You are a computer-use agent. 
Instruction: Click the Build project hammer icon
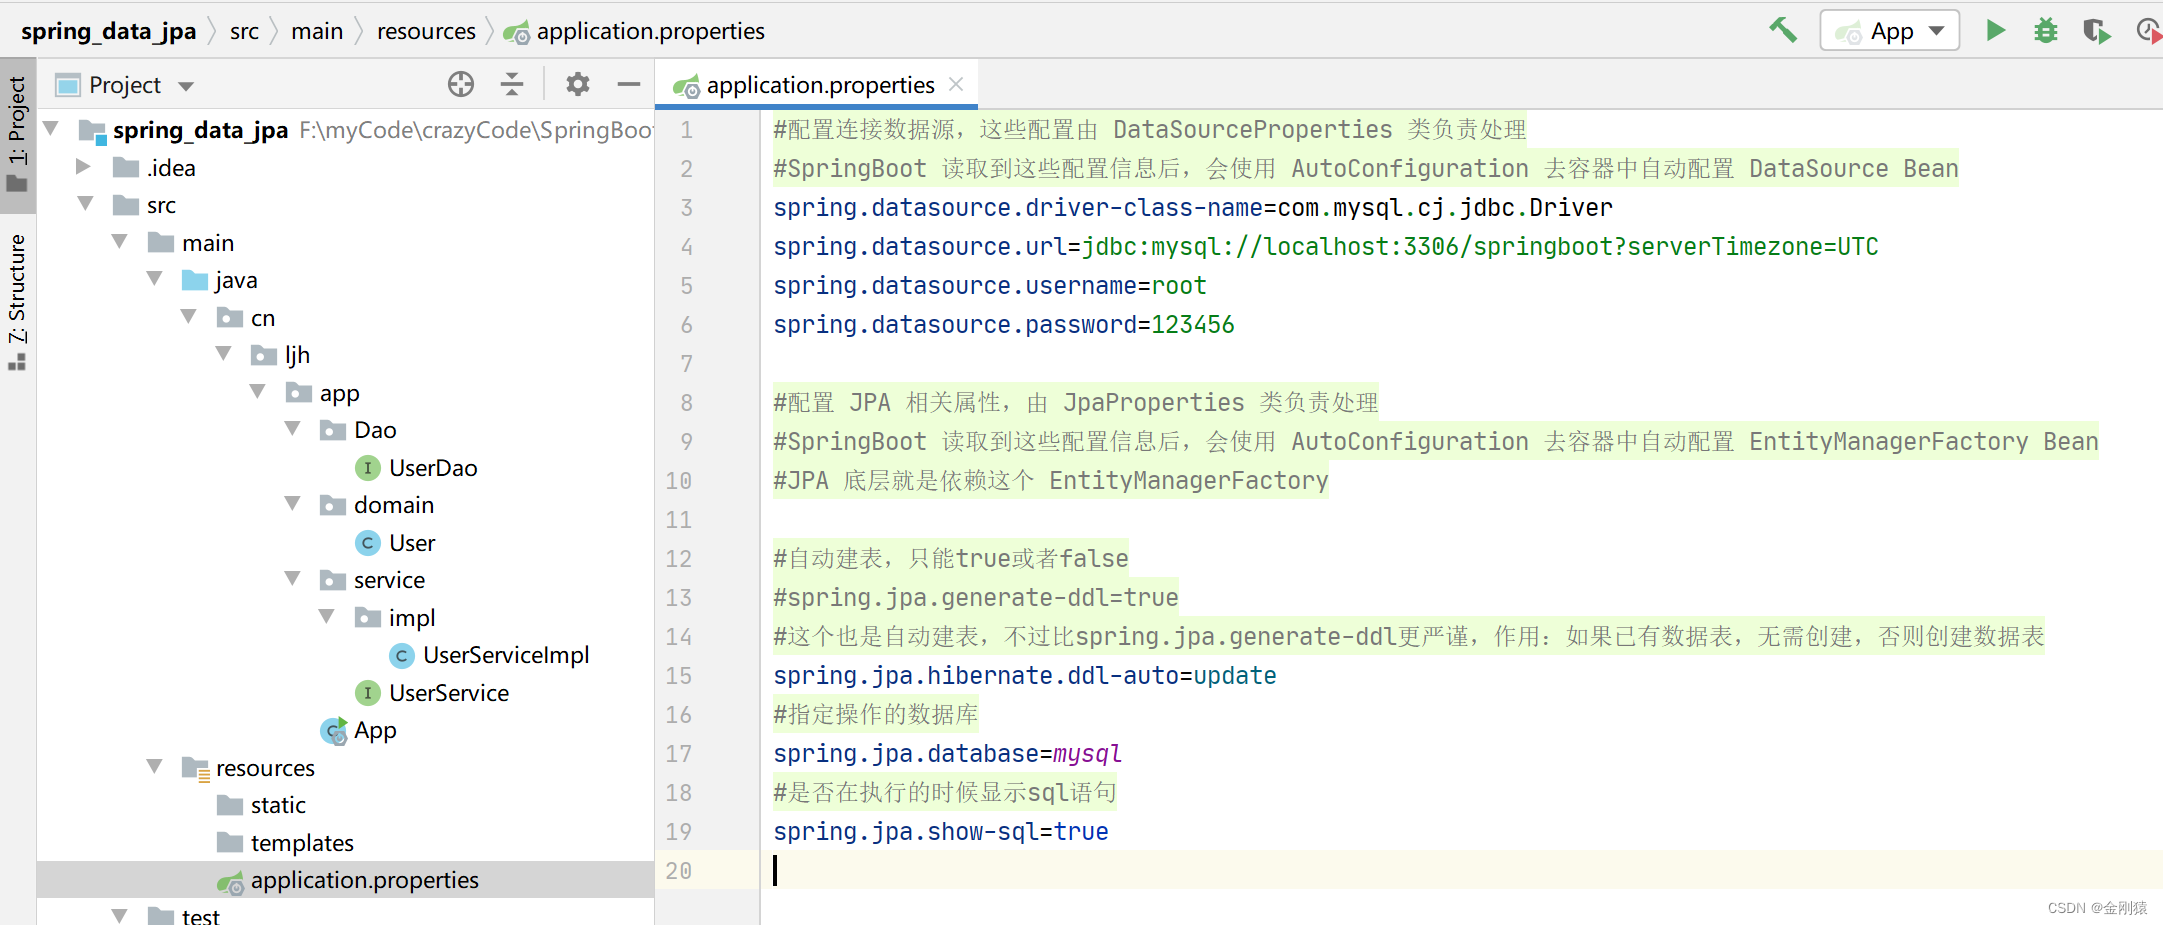click(1782, 30)
